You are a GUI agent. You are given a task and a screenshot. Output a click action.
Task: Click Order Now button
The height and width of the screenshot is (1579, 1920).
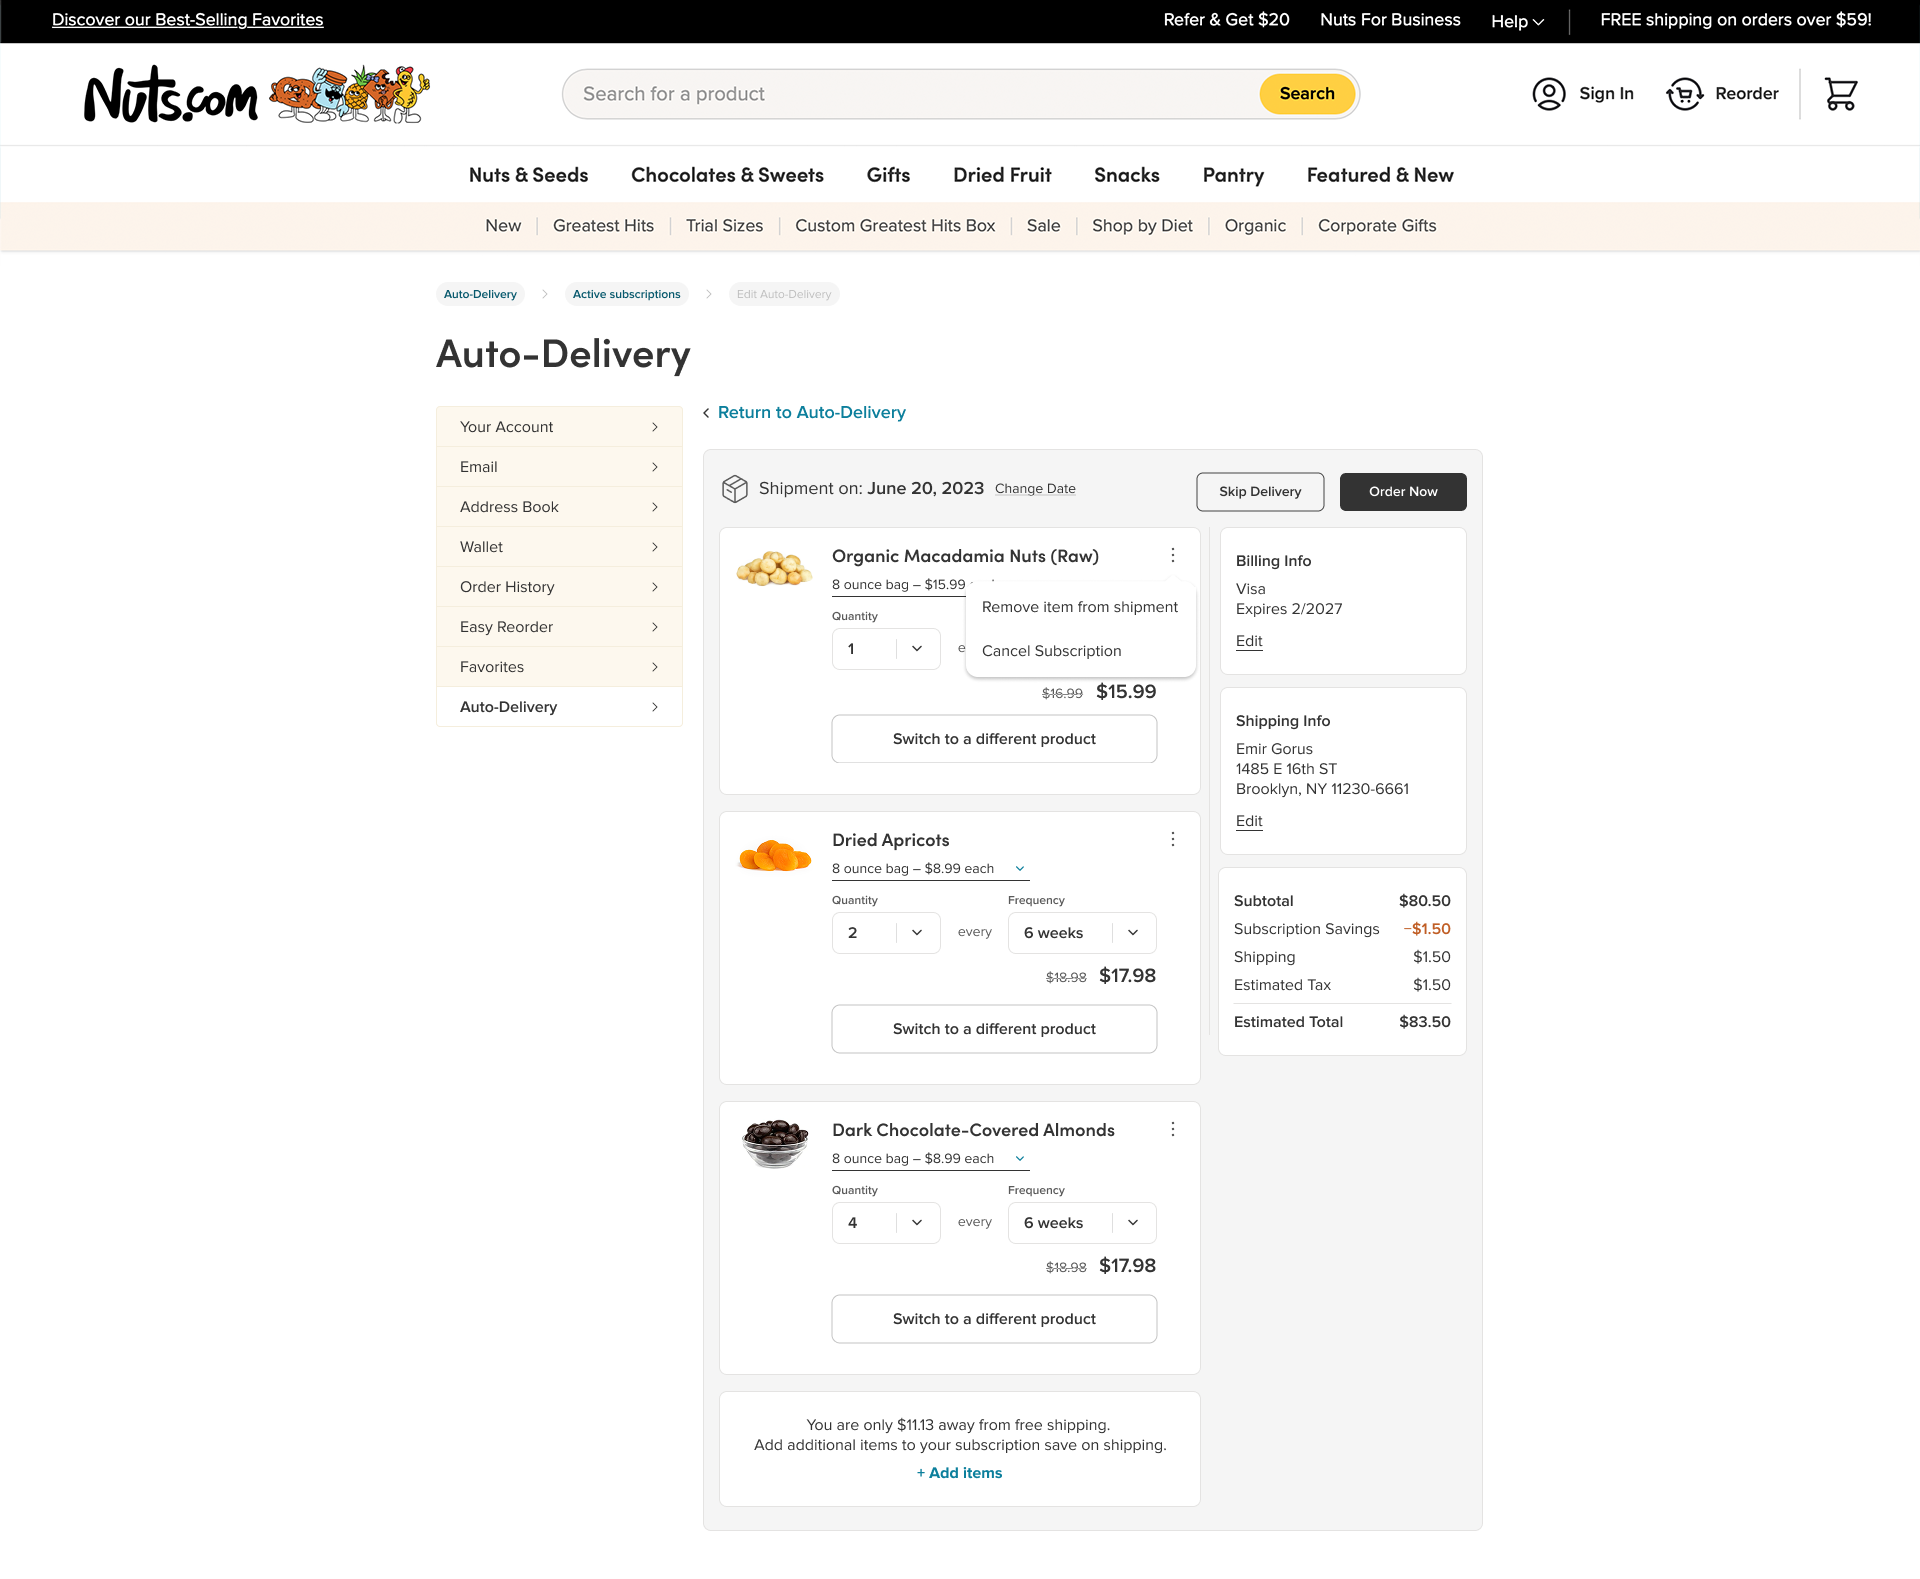1403,492
